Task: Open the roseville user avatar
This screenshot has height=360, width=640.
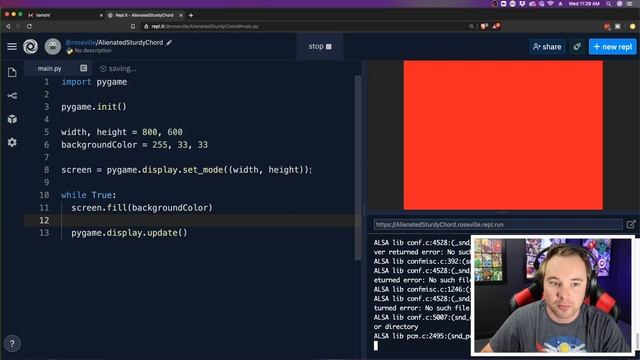Action: point(53,47)
